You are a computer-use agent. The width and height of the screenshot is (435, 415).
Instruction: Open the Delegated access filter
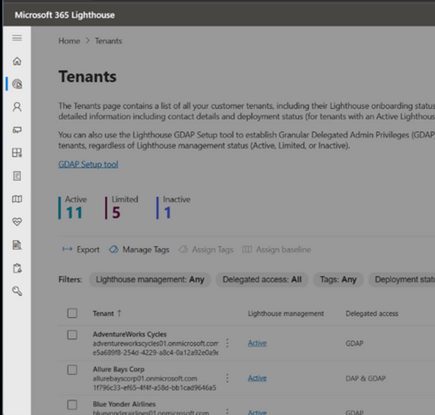(262, 279)
